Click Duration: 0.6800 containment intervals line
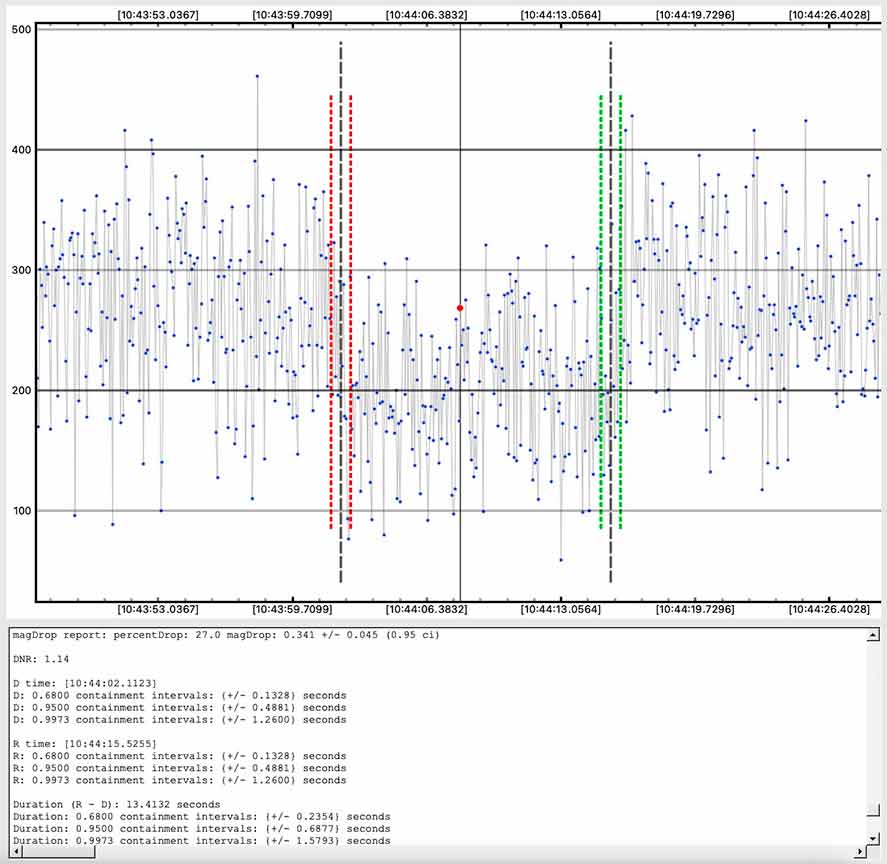This screenshot has width=887, height=864. pos(201,816)
